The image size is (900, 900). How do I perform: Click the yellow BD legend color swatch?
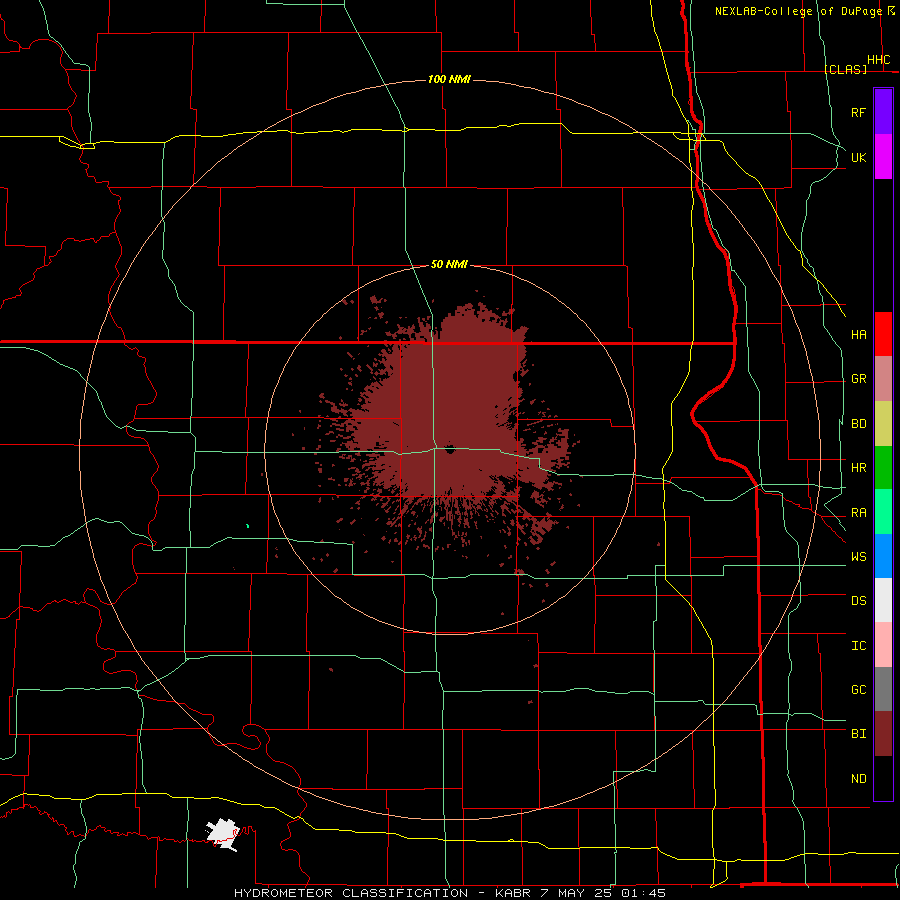coord(883,424)
